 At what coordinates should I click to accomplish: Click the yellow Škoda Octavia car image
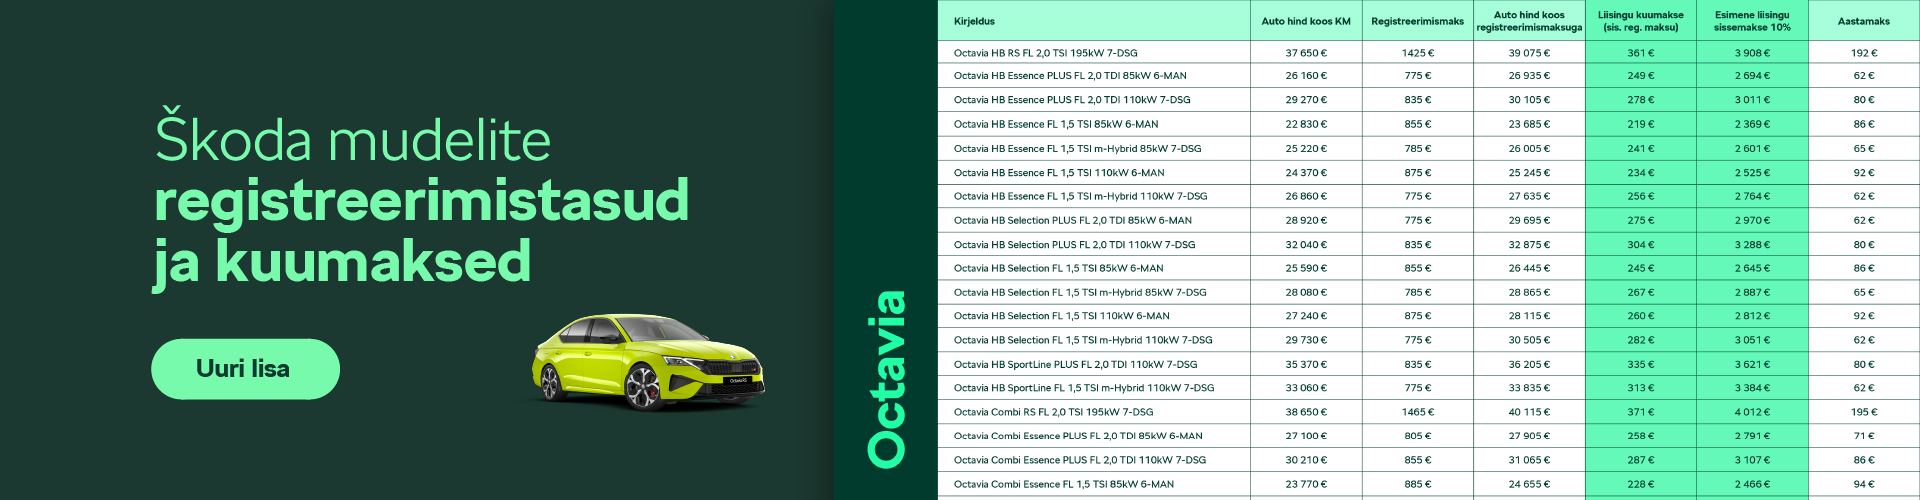pyautogui.click(x=648, y=362)
